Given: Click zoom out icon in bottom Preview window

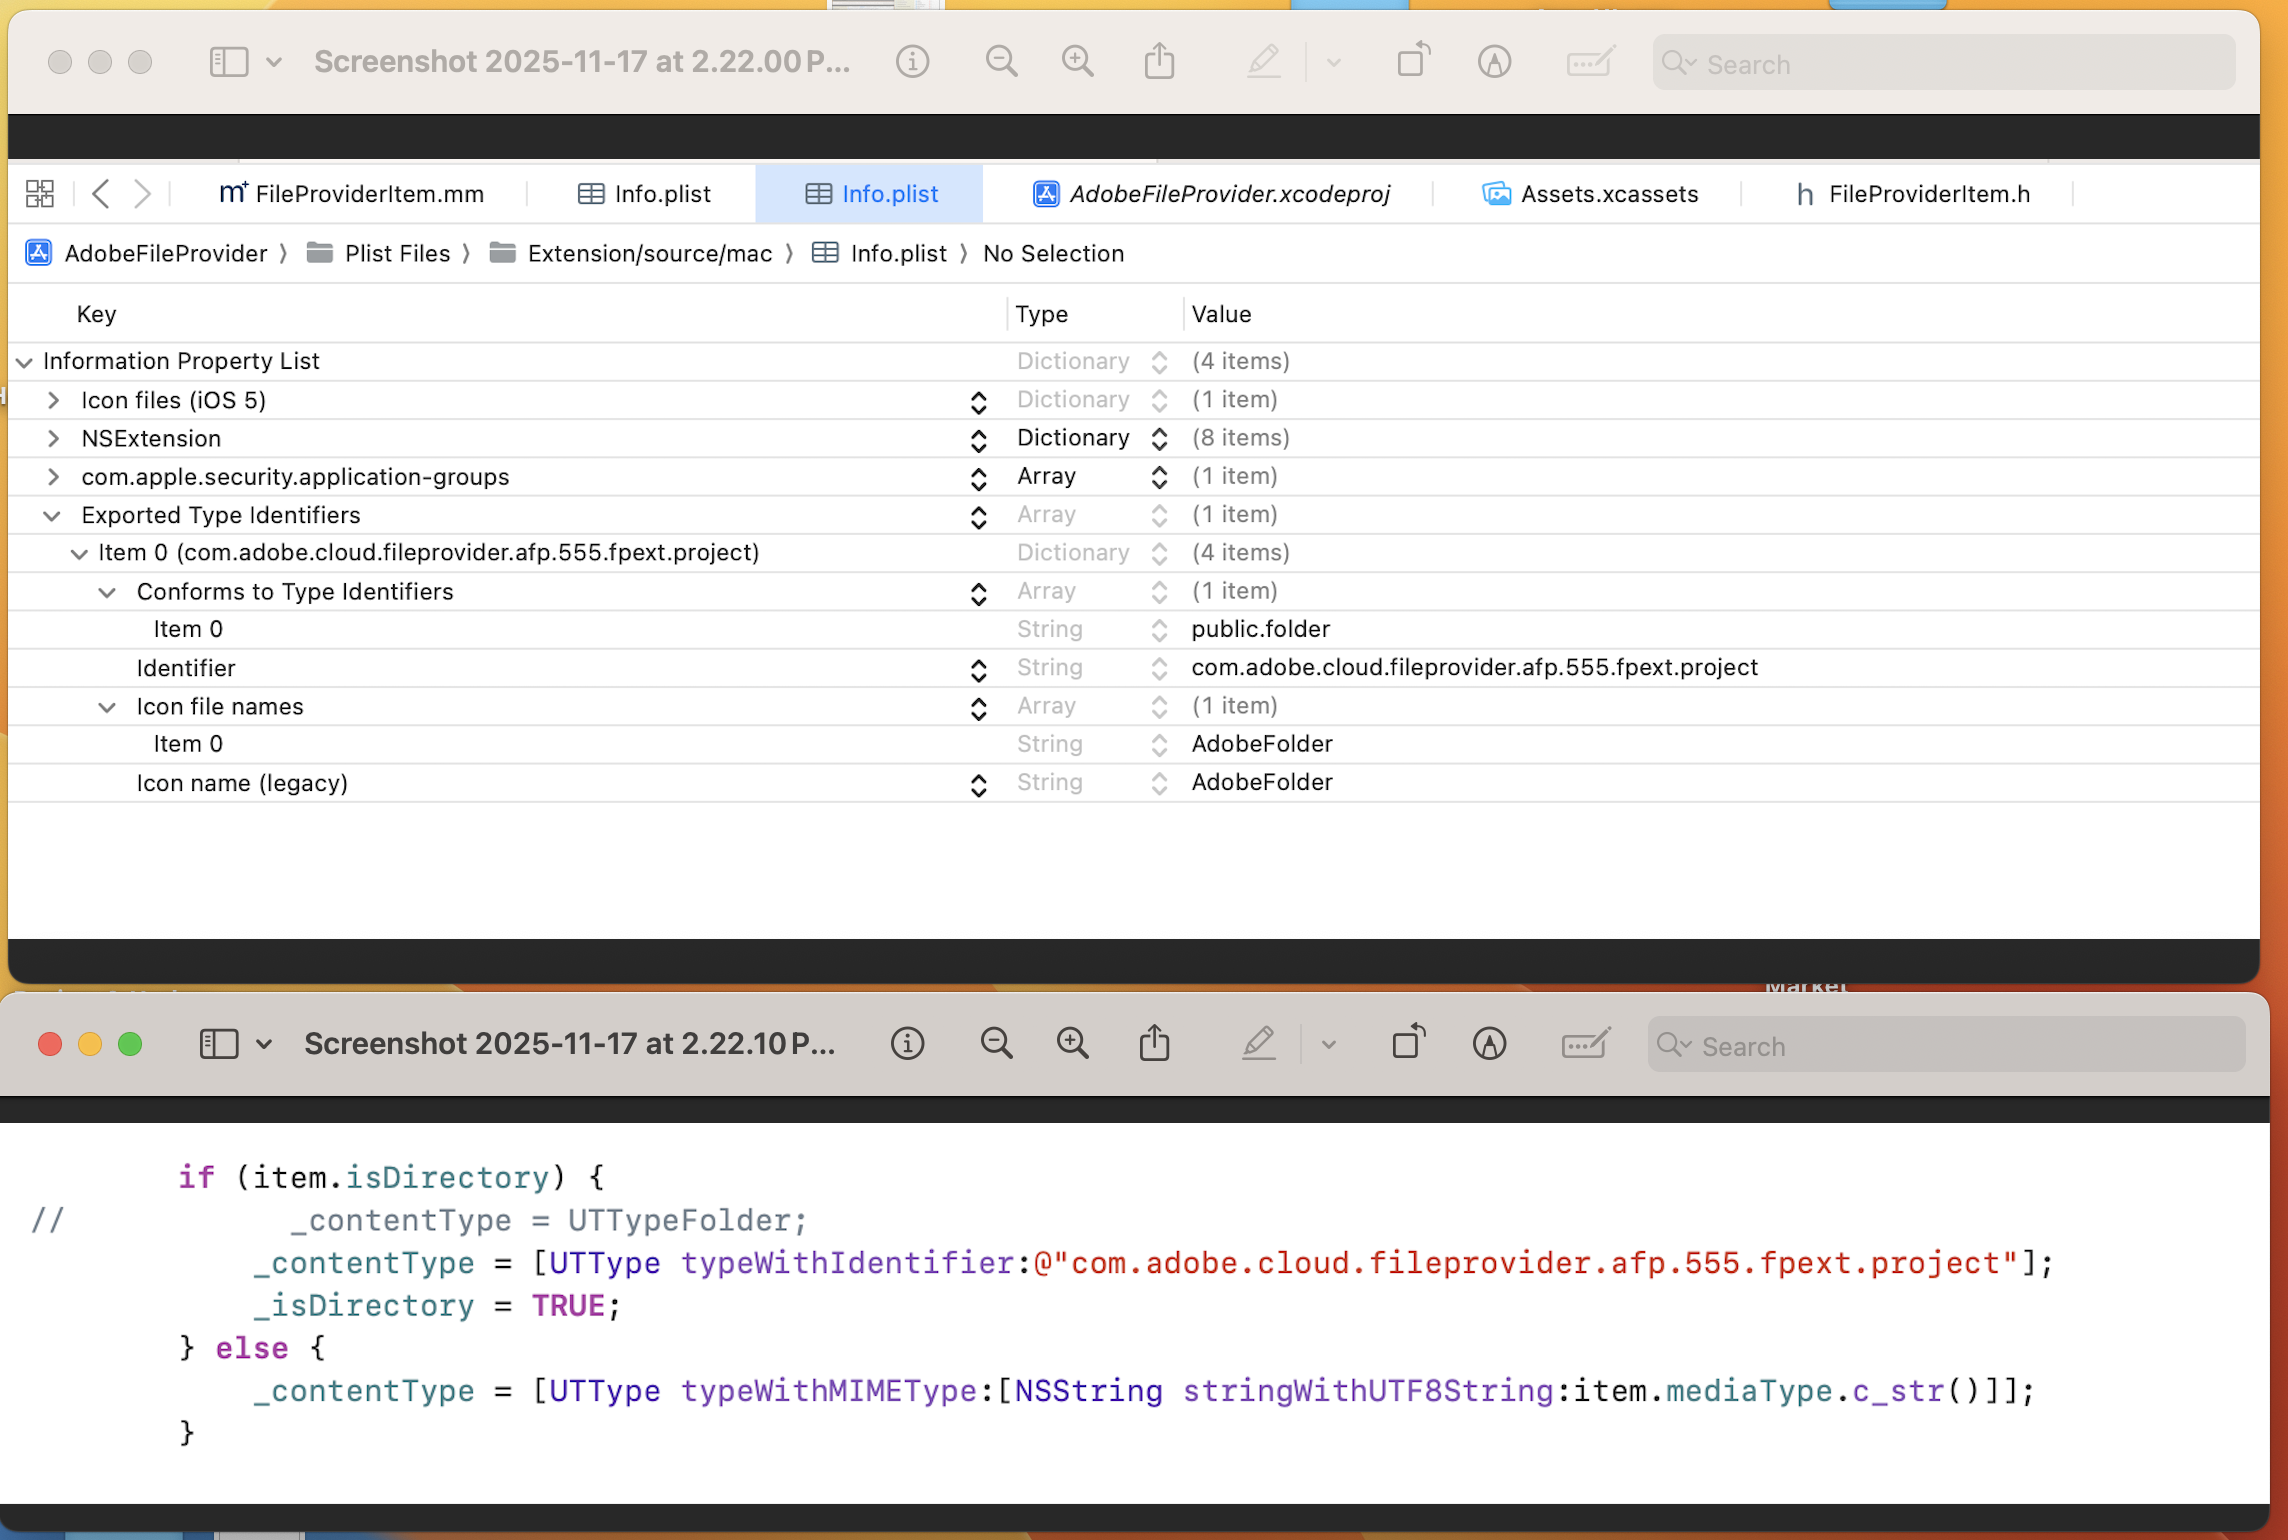Looking at the screenshot, I should (x=996, y=1044).
